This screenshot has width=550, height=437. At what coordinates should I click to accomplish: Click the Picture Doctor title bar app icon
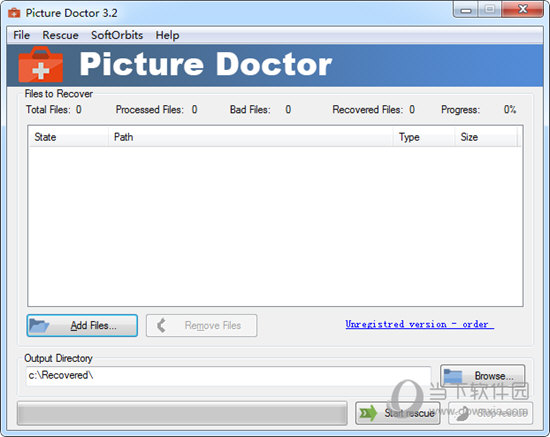click(14, 13)
